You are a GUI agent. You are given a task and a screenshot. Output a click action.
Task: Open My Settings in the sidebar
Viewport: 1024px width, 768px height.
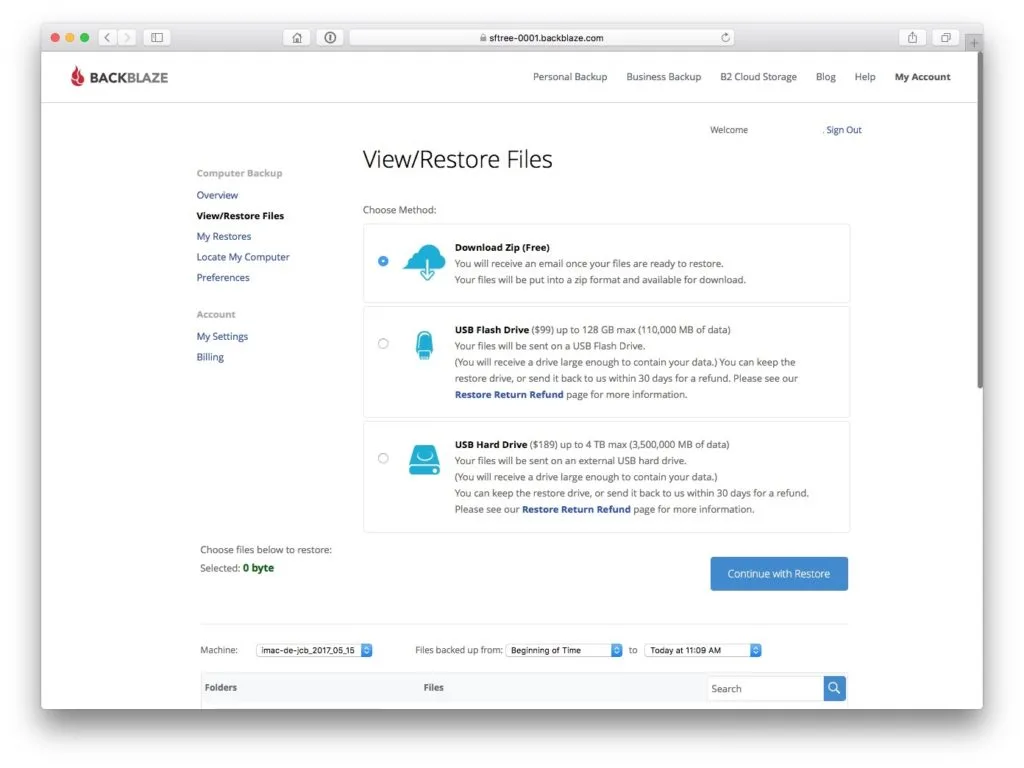click(x=222, y=336)
